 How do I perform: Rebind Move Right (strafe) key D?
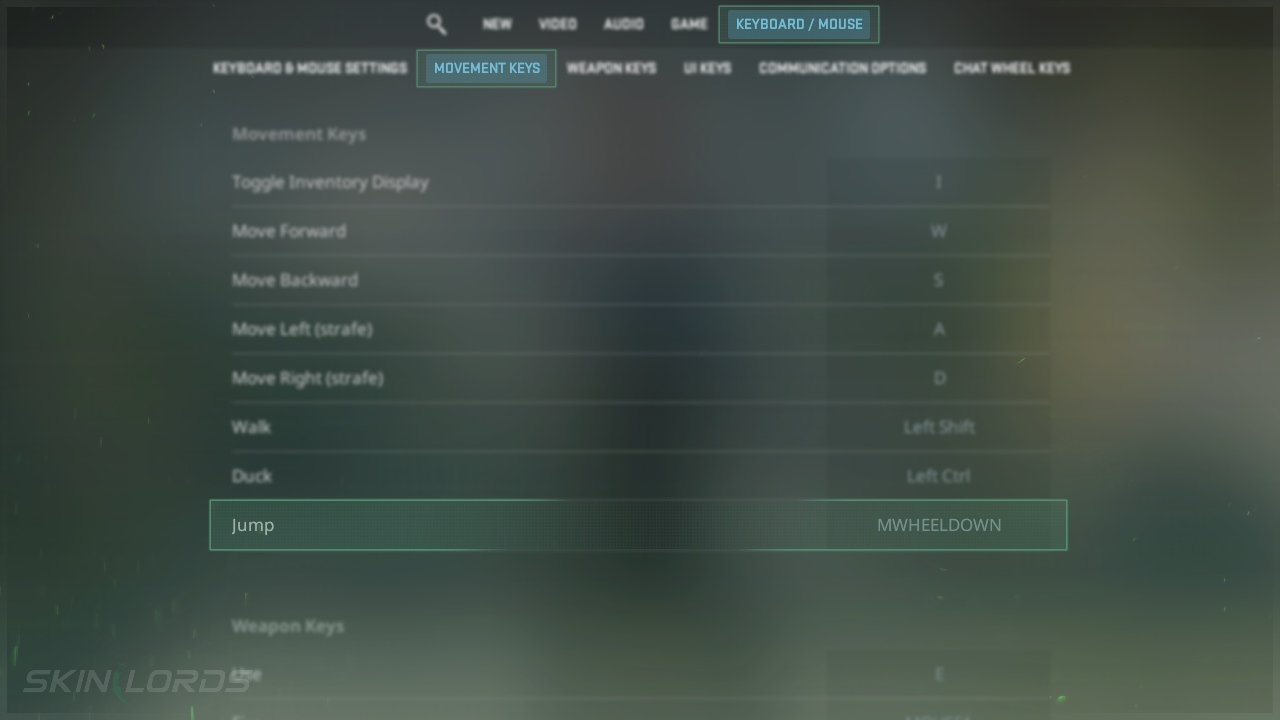(x=939, y=378)
